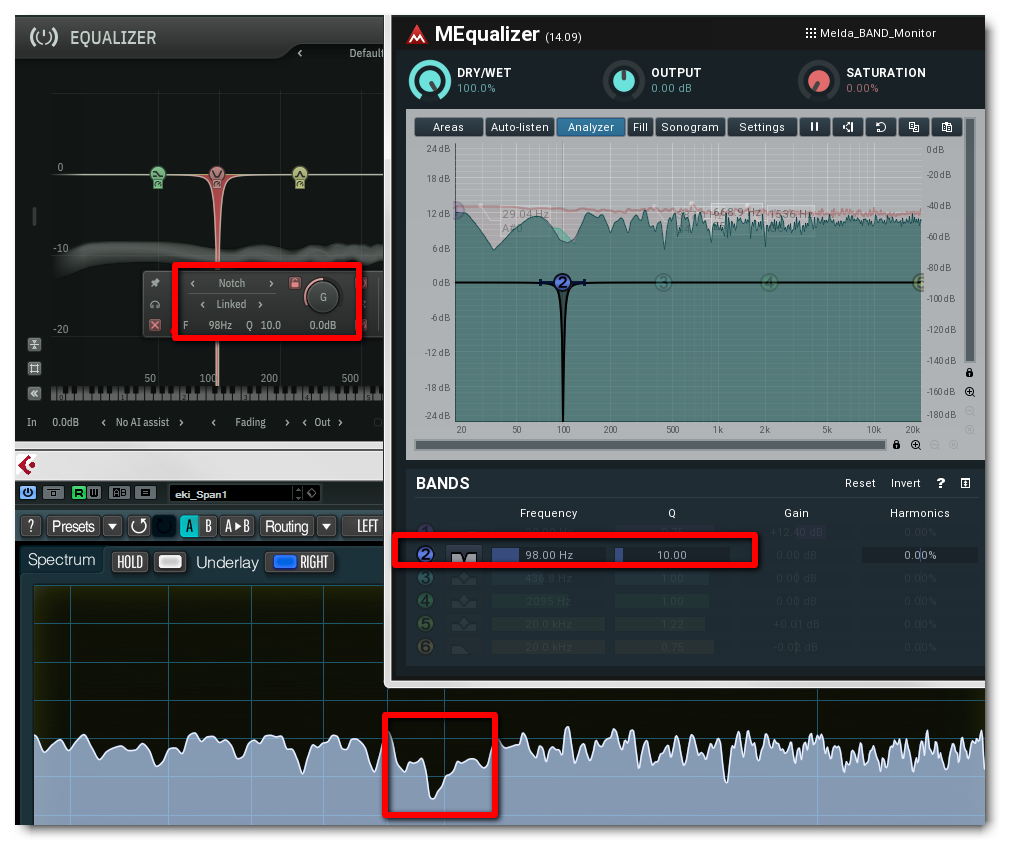Click the SPAN undo arrow icon

(x=139, y=527)
